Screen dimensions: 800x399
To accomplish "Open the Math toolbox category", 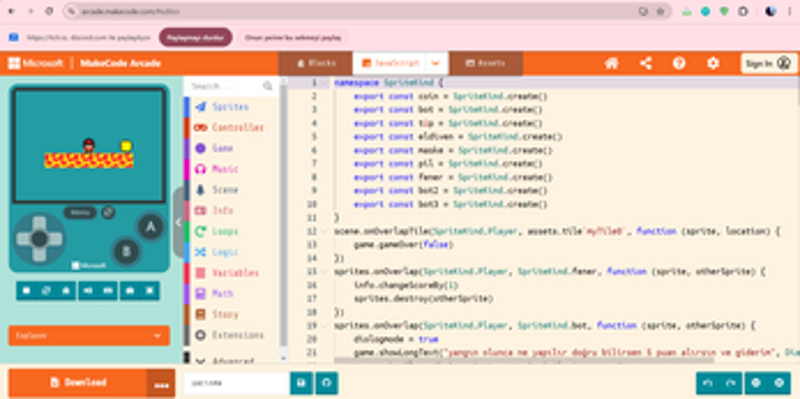I will [231, 294].
